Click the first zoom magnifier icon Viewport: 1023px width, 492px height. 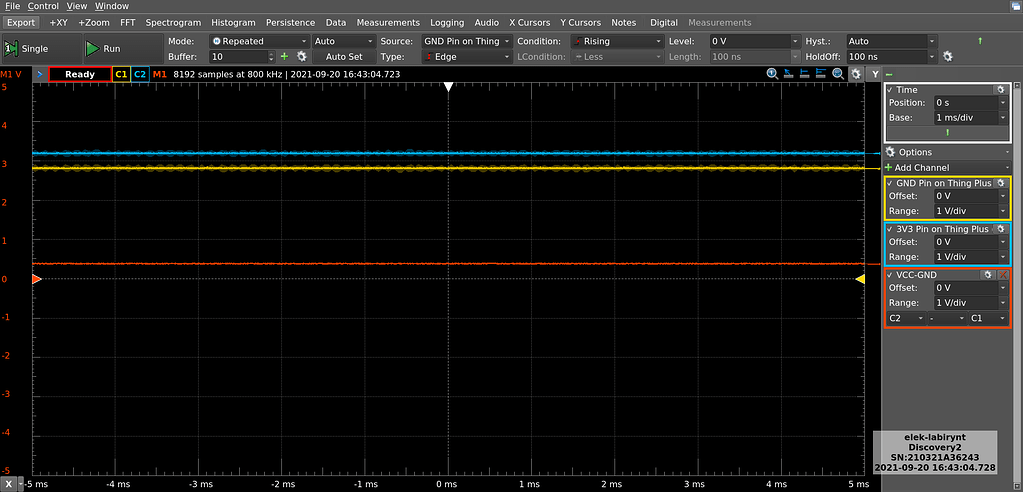point(772,74)
